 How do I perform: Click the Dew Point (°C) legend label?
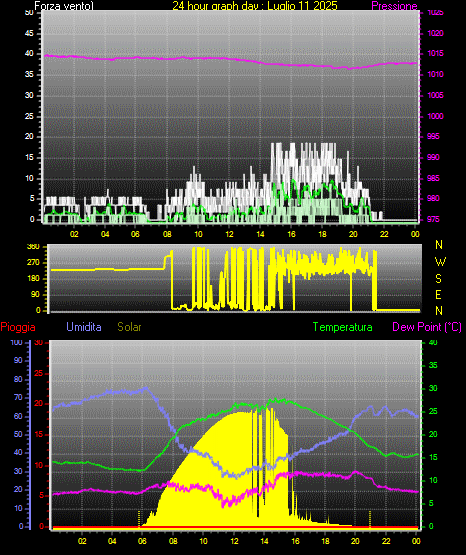[x=427, y=327]
